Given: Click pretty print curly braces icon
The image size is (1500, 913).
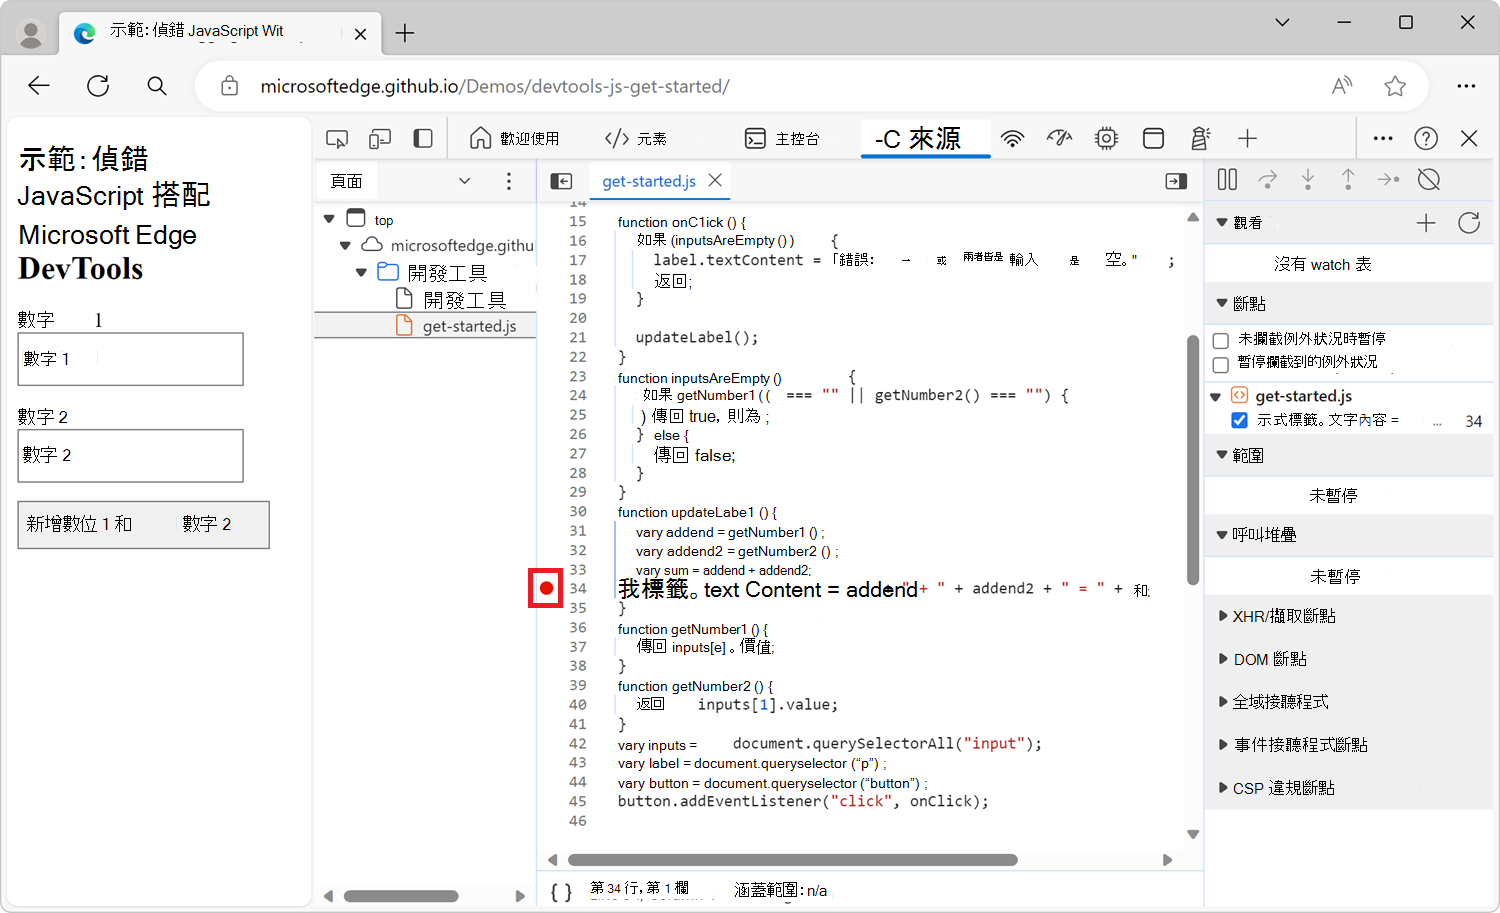Looking at the screenshot, I should (x=561, y=891).
